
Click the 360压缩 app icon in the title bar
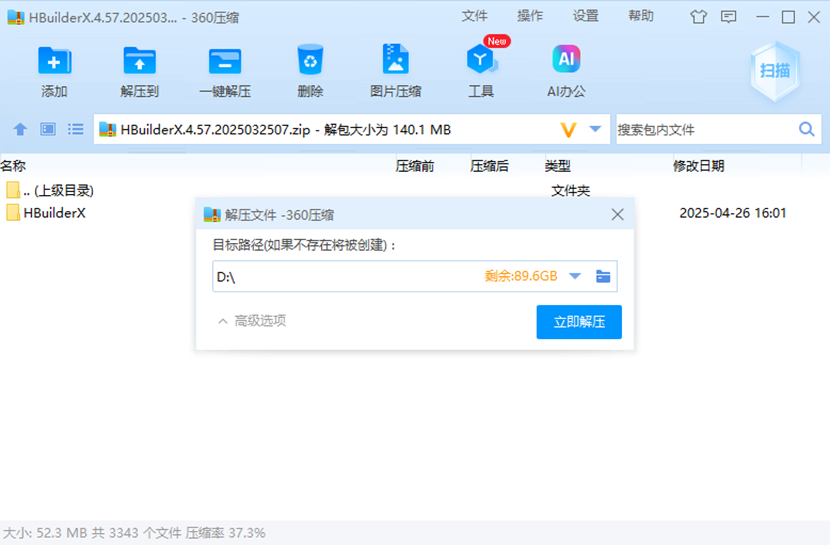15,17
